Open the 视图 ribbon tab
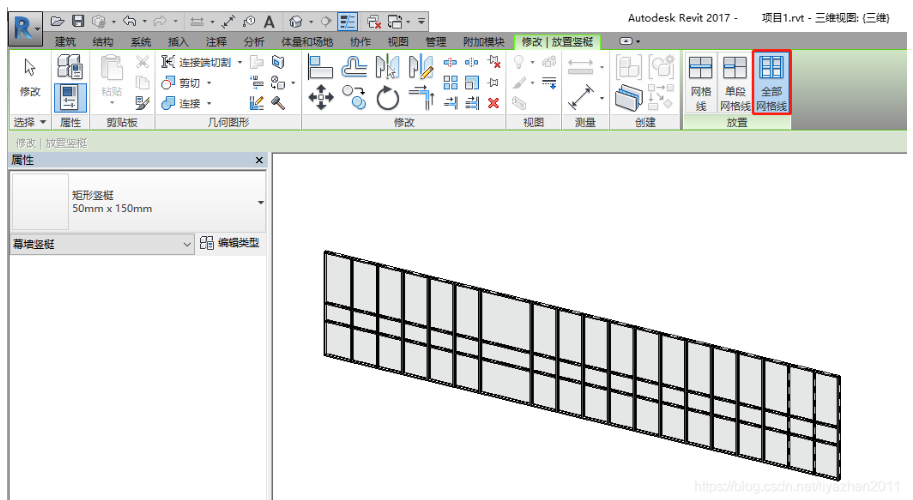 coord(398,42)
